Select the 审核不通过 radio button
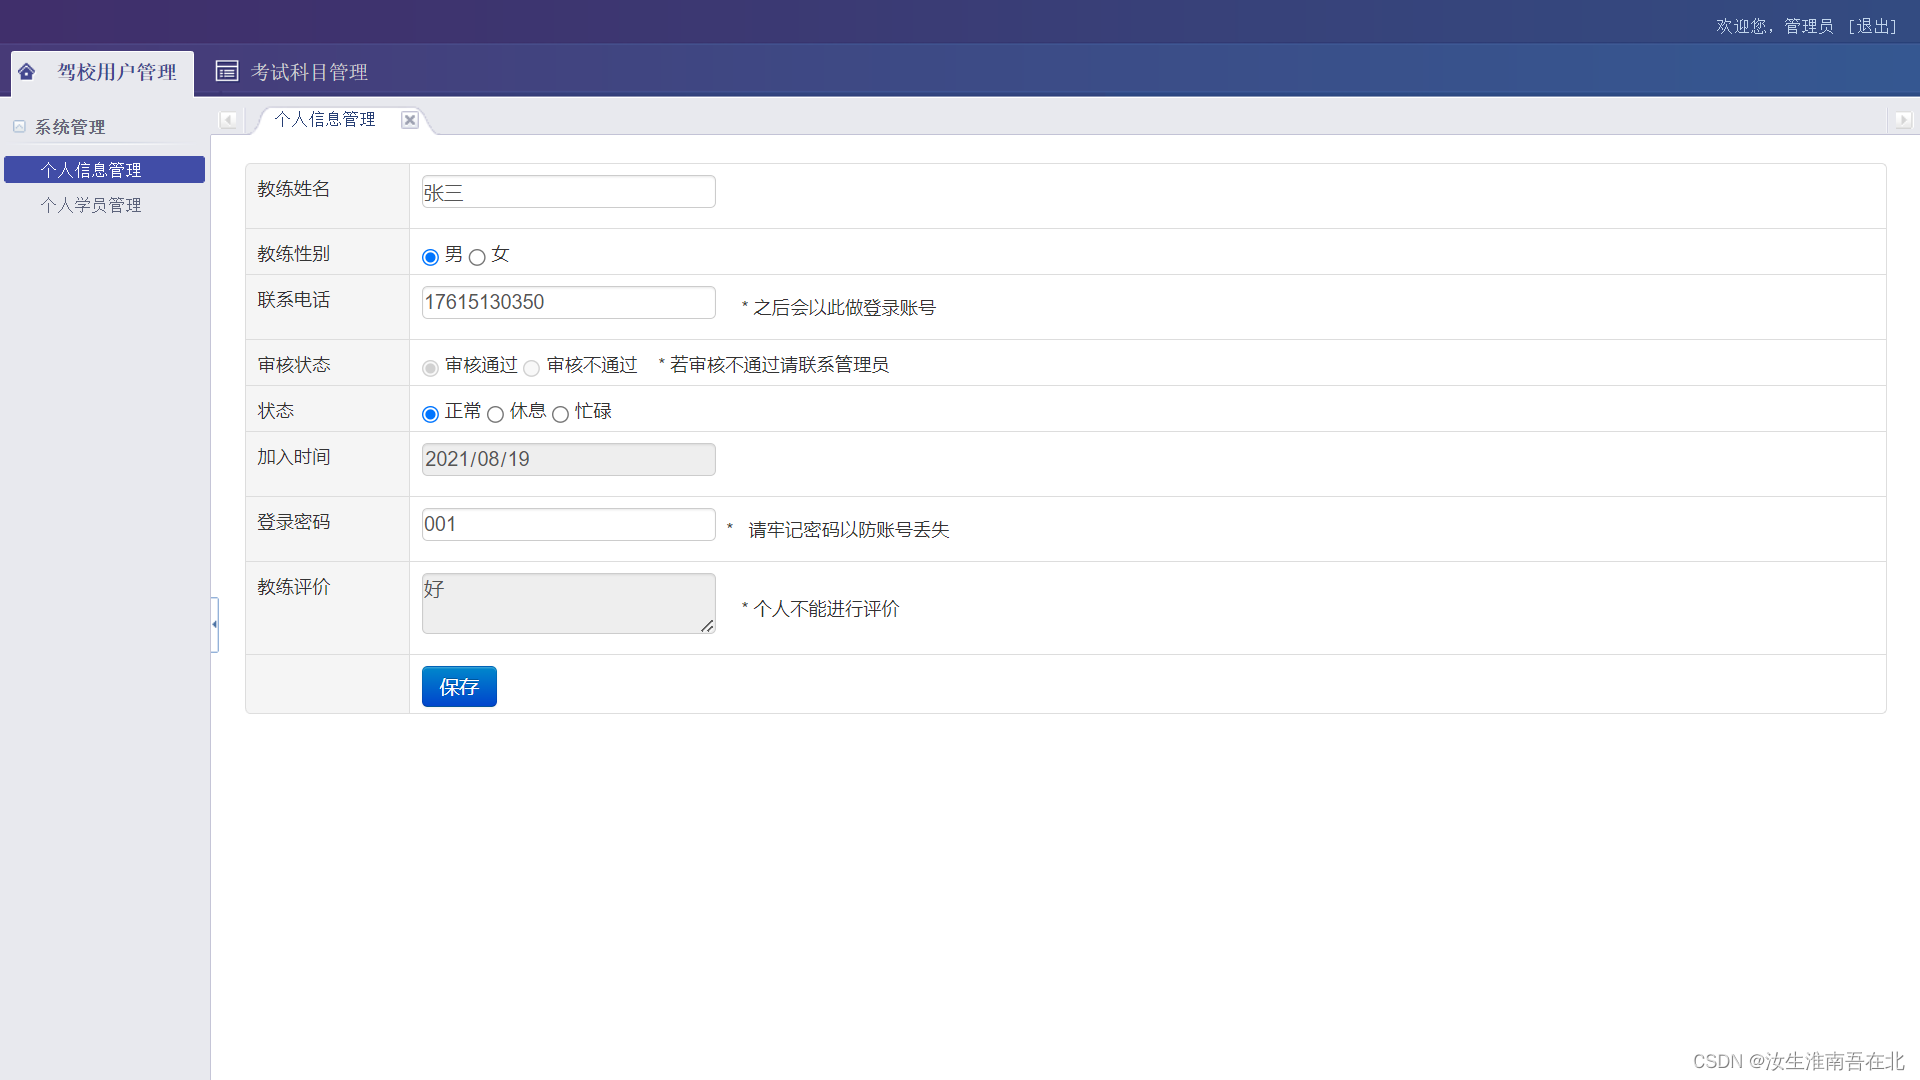Image resolution: width=1920 pixels, height=1080 pixels. point(532,368)
